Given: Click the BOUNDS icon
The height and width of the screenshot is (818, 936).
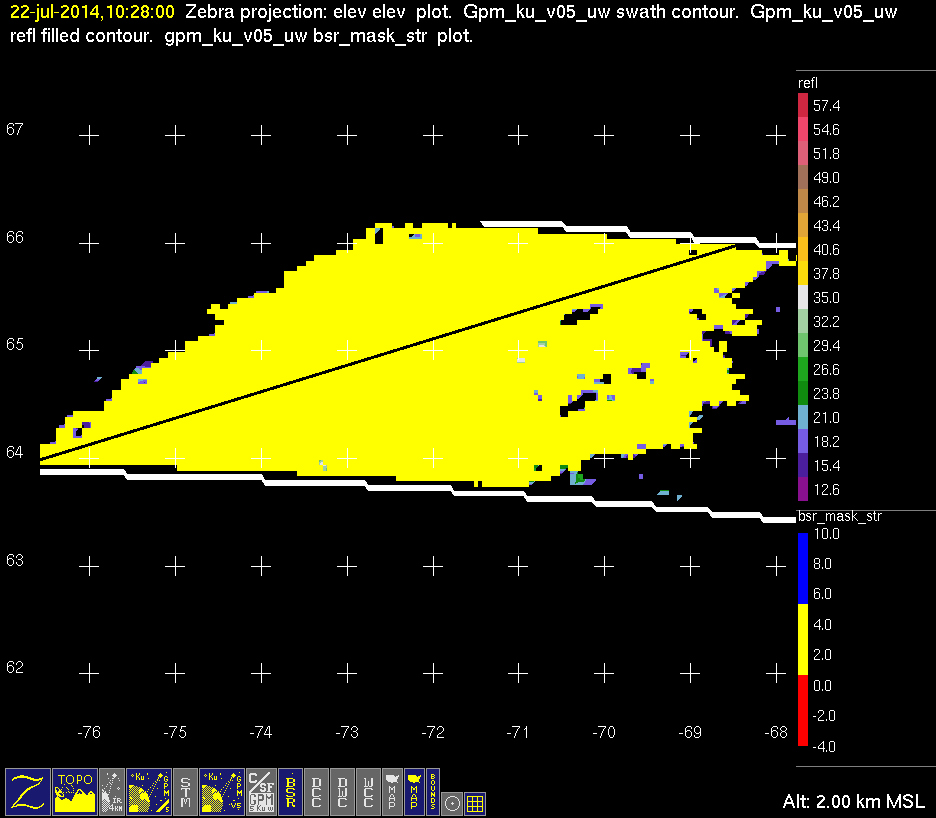Looking at the screenshot, I should [432, 791].
